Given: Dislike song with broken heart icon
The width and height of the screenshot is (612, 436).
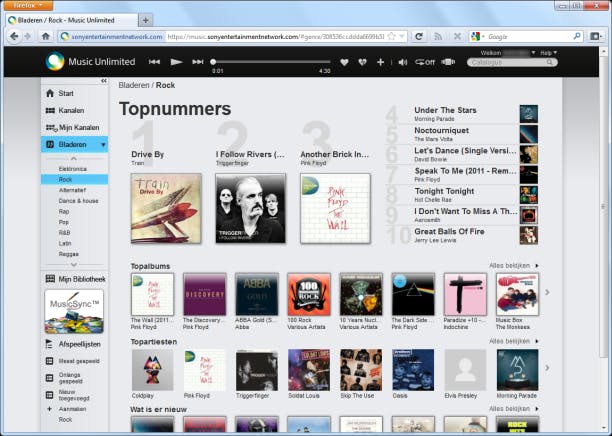Looking at the screenshot, I should (x=363, y=62).
